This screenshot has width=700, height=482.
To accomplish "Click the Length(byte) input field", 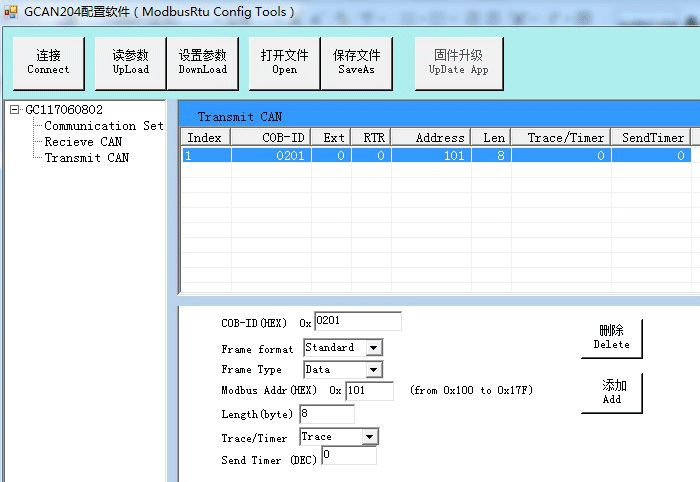I will [x=326, y=413].
